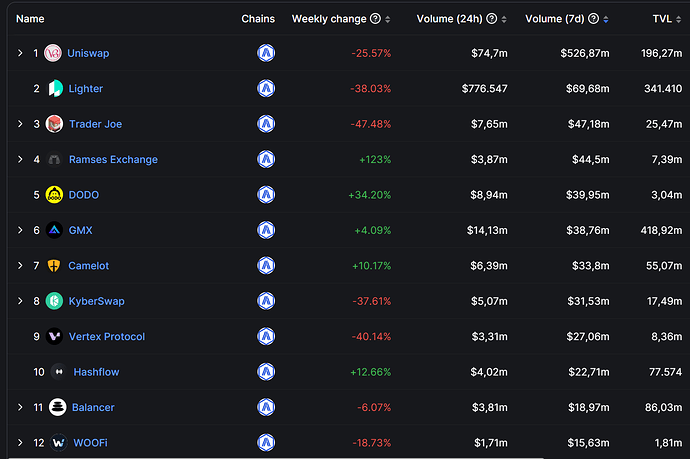
Task: Click help icon next to Weekly change
Action: tap(375, 19)
